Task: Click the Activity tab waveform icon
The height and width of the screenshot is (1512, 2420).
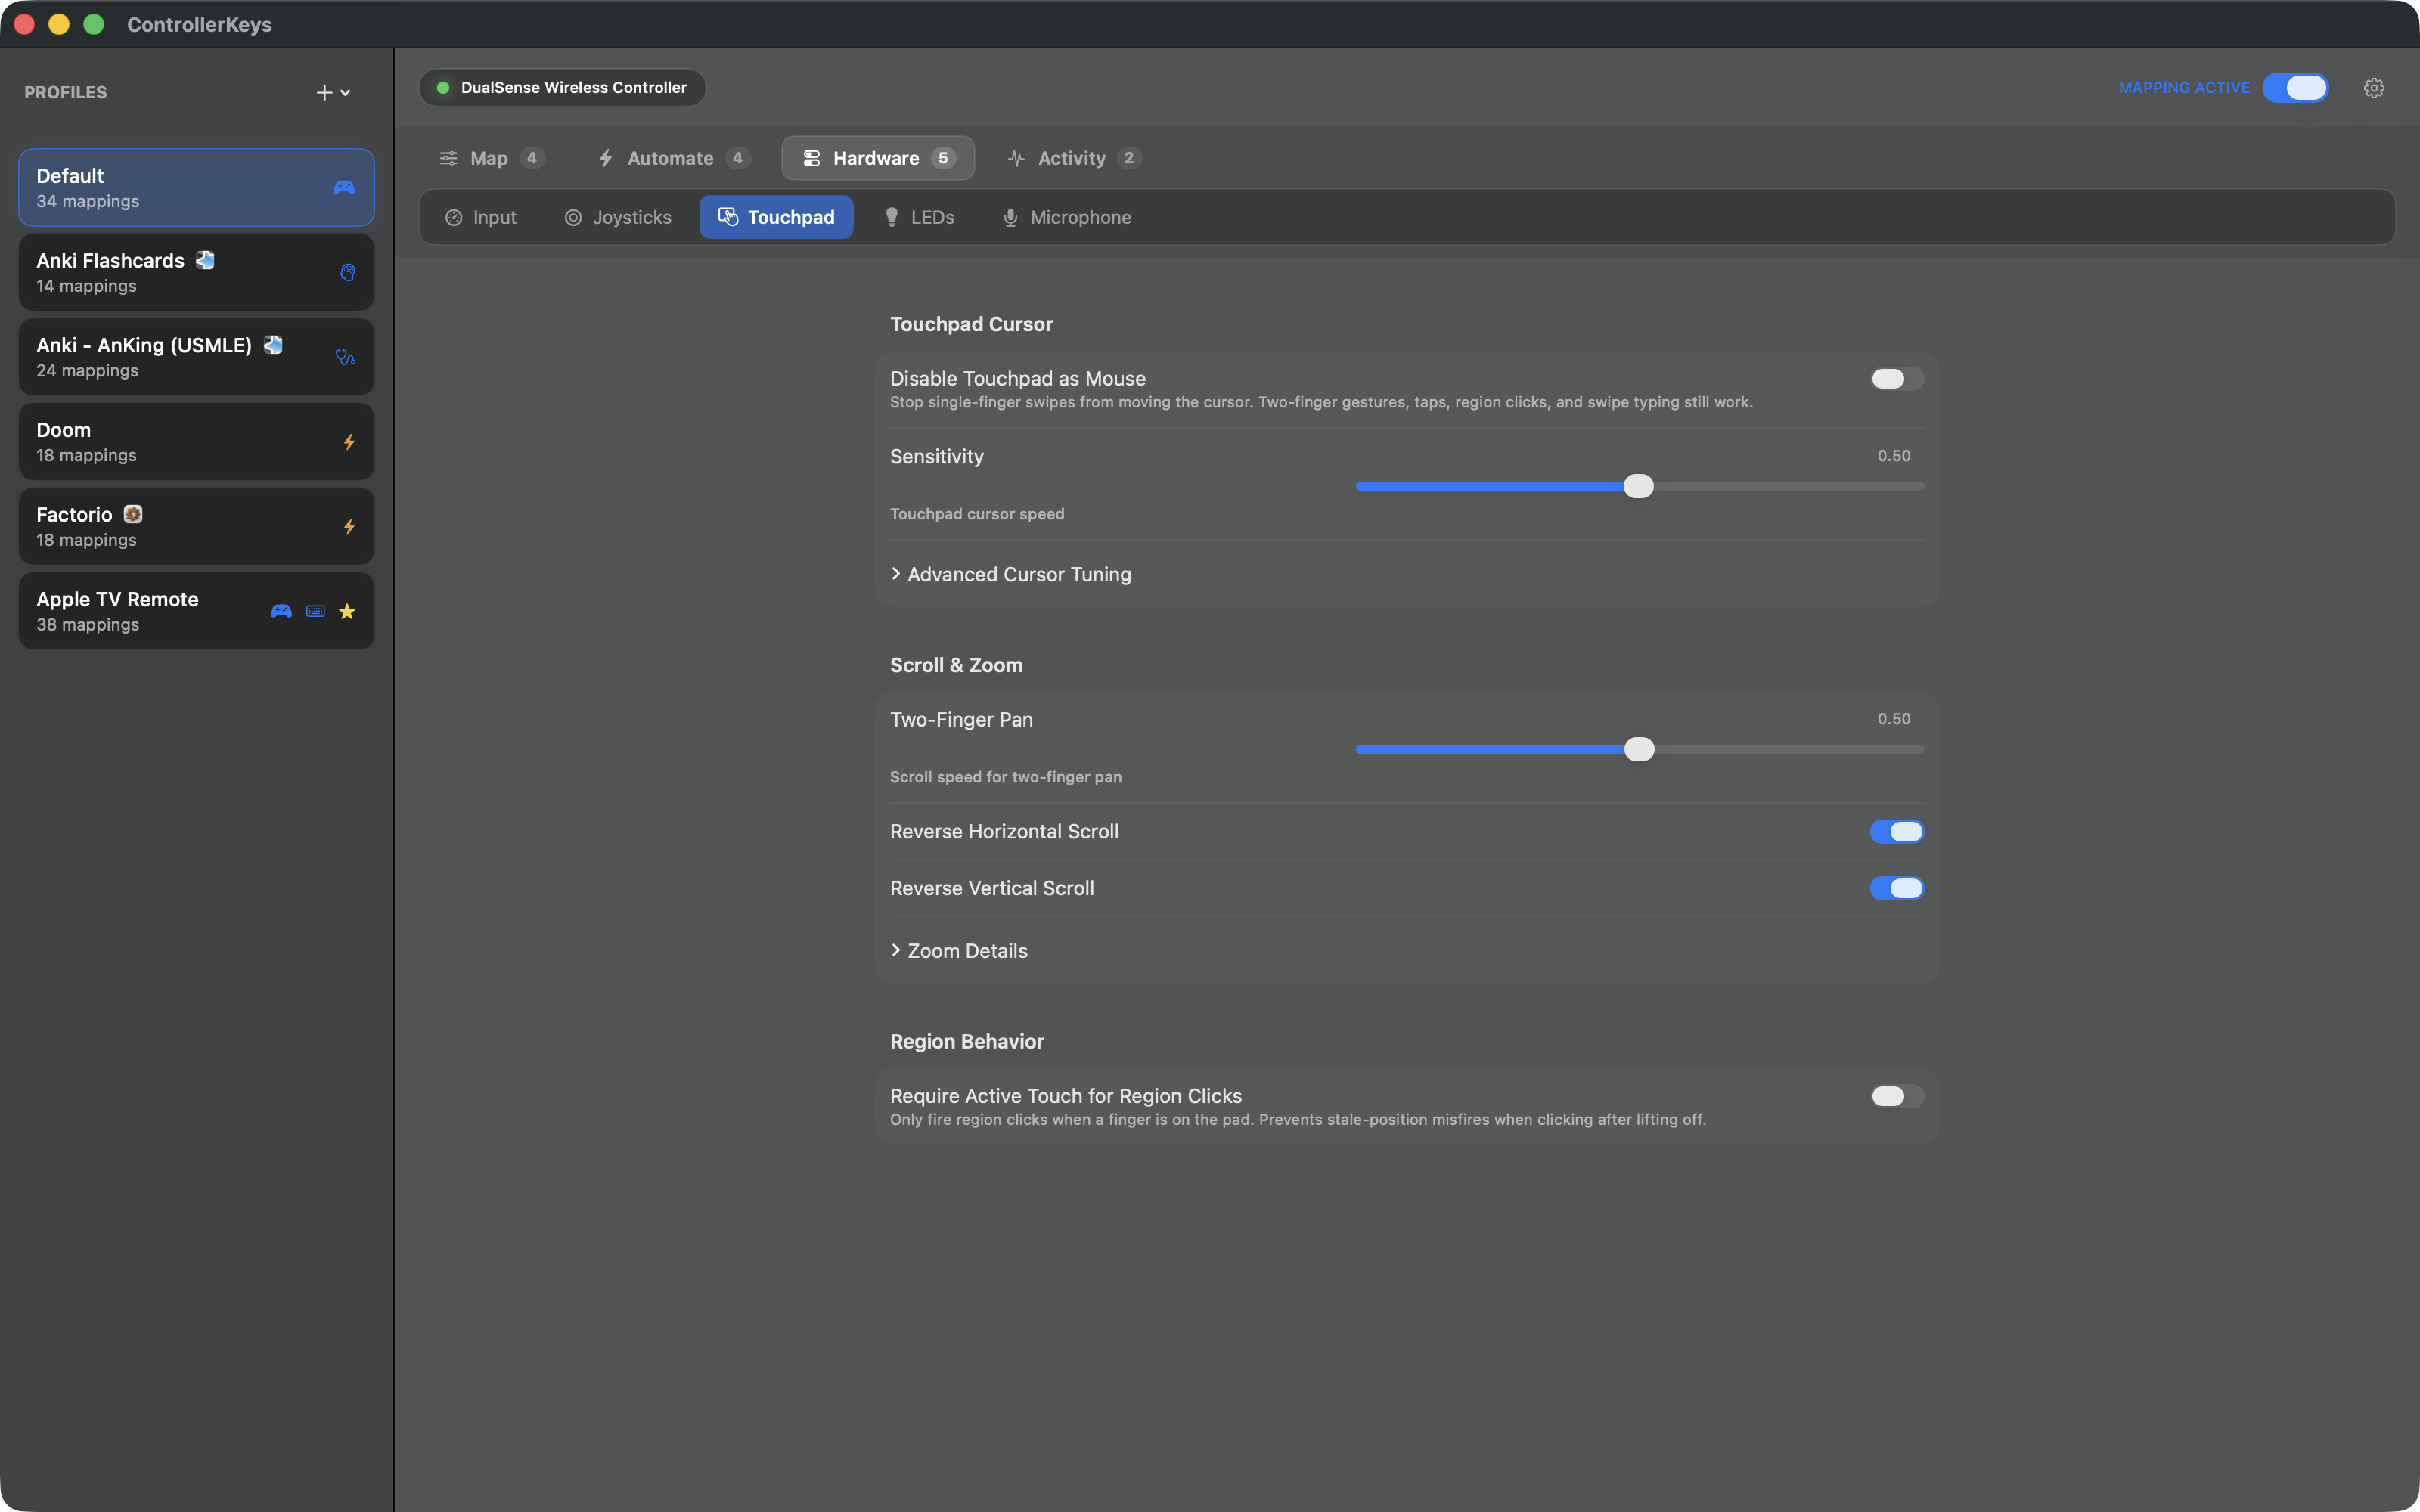Action: [1016, 158]
